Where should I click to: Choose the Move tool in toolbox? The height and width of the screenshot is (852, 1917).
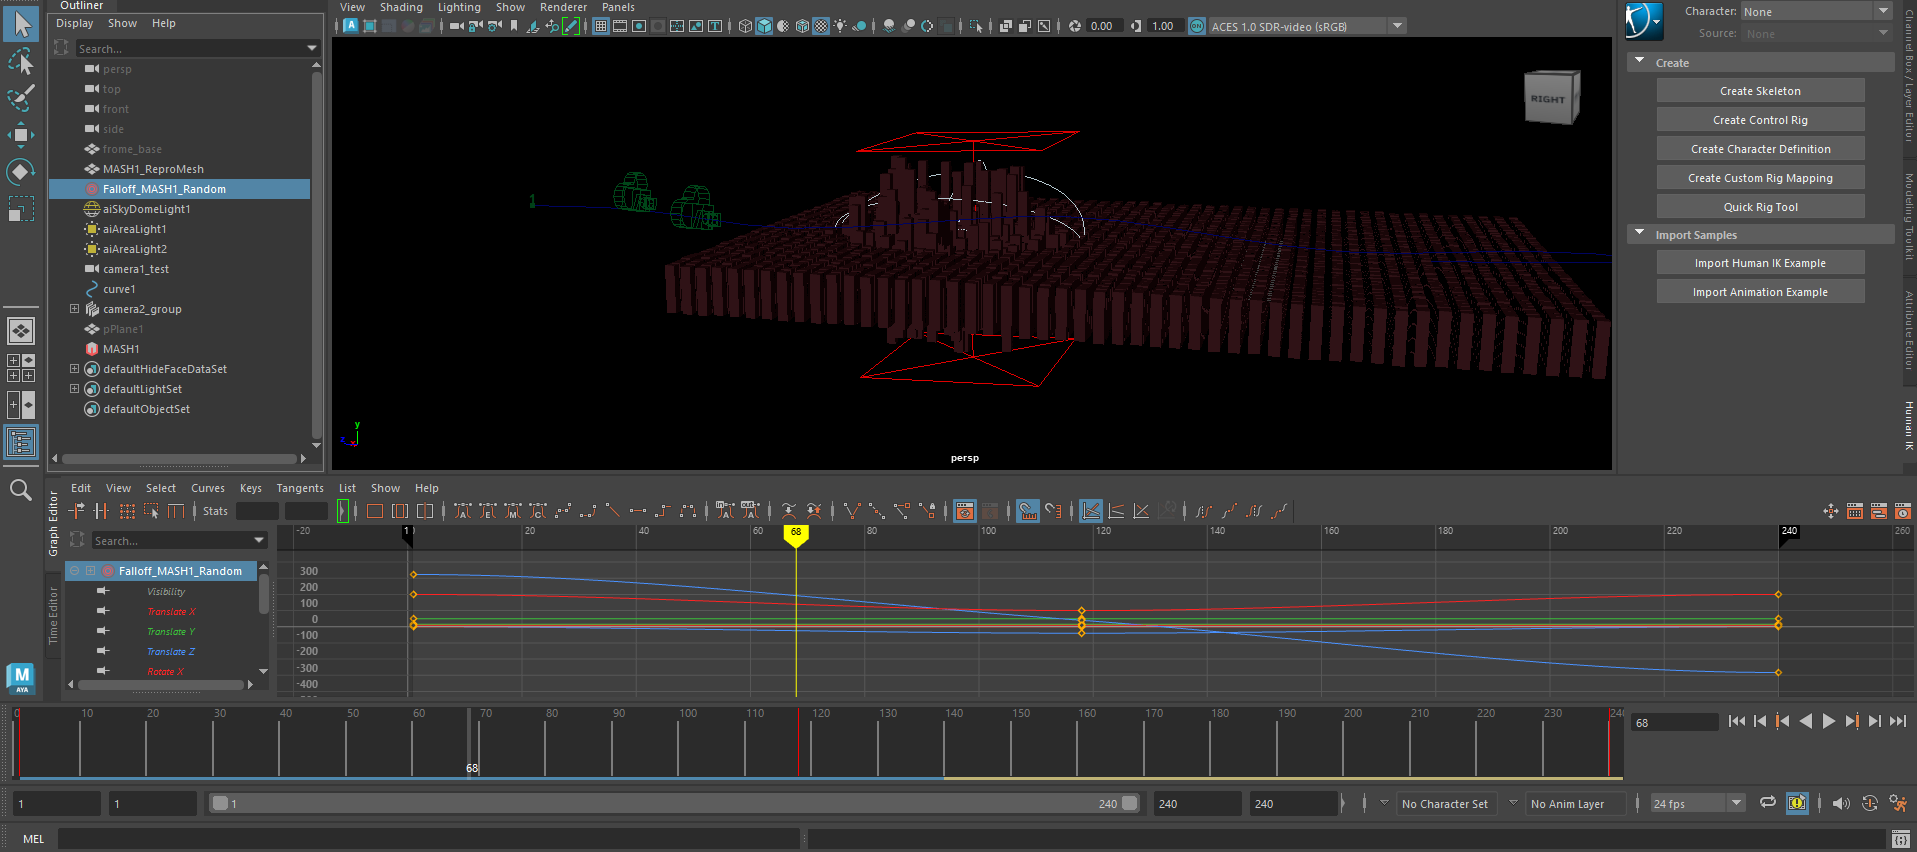pos(21,135)
